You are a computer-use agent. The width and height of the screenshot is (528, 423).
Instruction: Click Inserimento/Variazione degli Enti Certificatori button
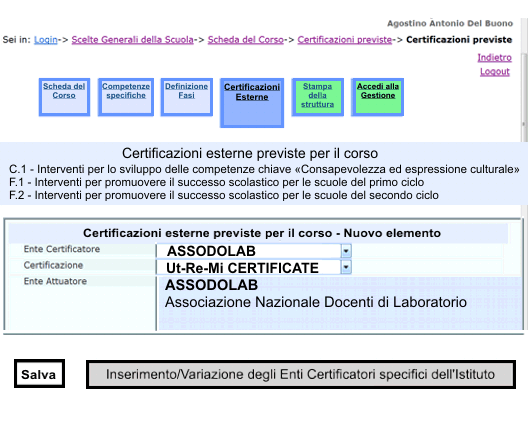coord(301,374)
